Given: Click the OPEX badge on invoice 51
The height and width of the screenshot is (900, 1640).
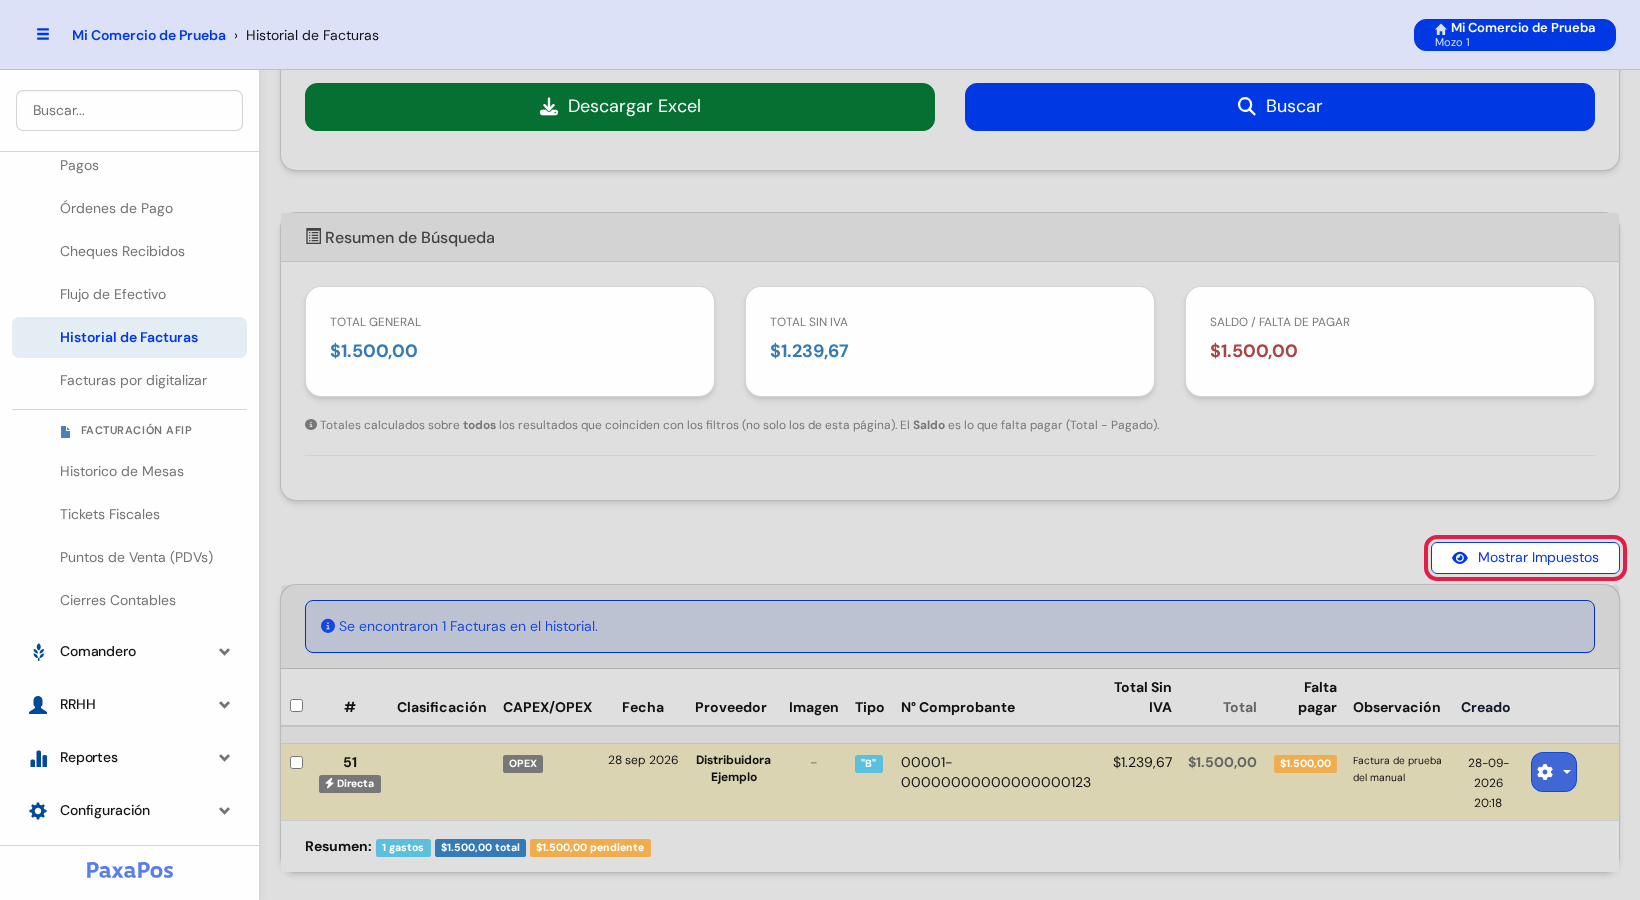Looking at the screenshot, I should click(523, 764).
